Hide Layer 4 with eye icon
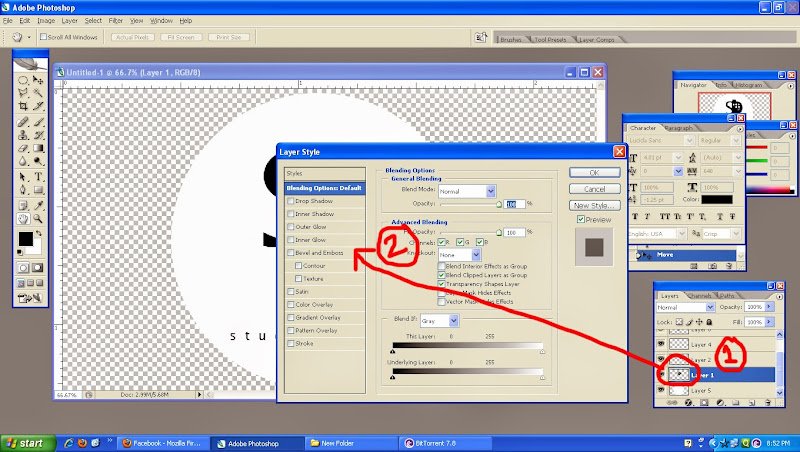Image resolution: width=800 pixels, height=452 pixels. 661,344
